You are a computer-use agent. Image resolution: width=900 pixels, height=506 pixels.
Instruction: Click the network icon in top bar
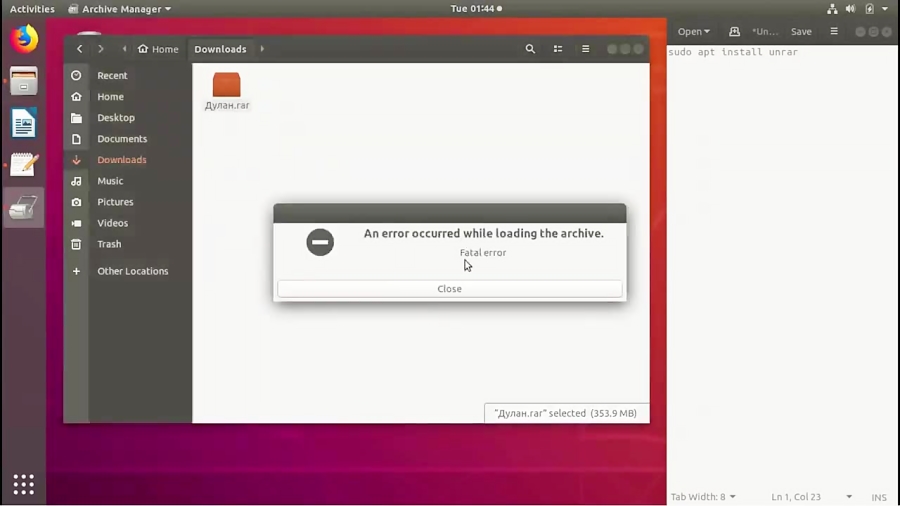tap(832, 9)
